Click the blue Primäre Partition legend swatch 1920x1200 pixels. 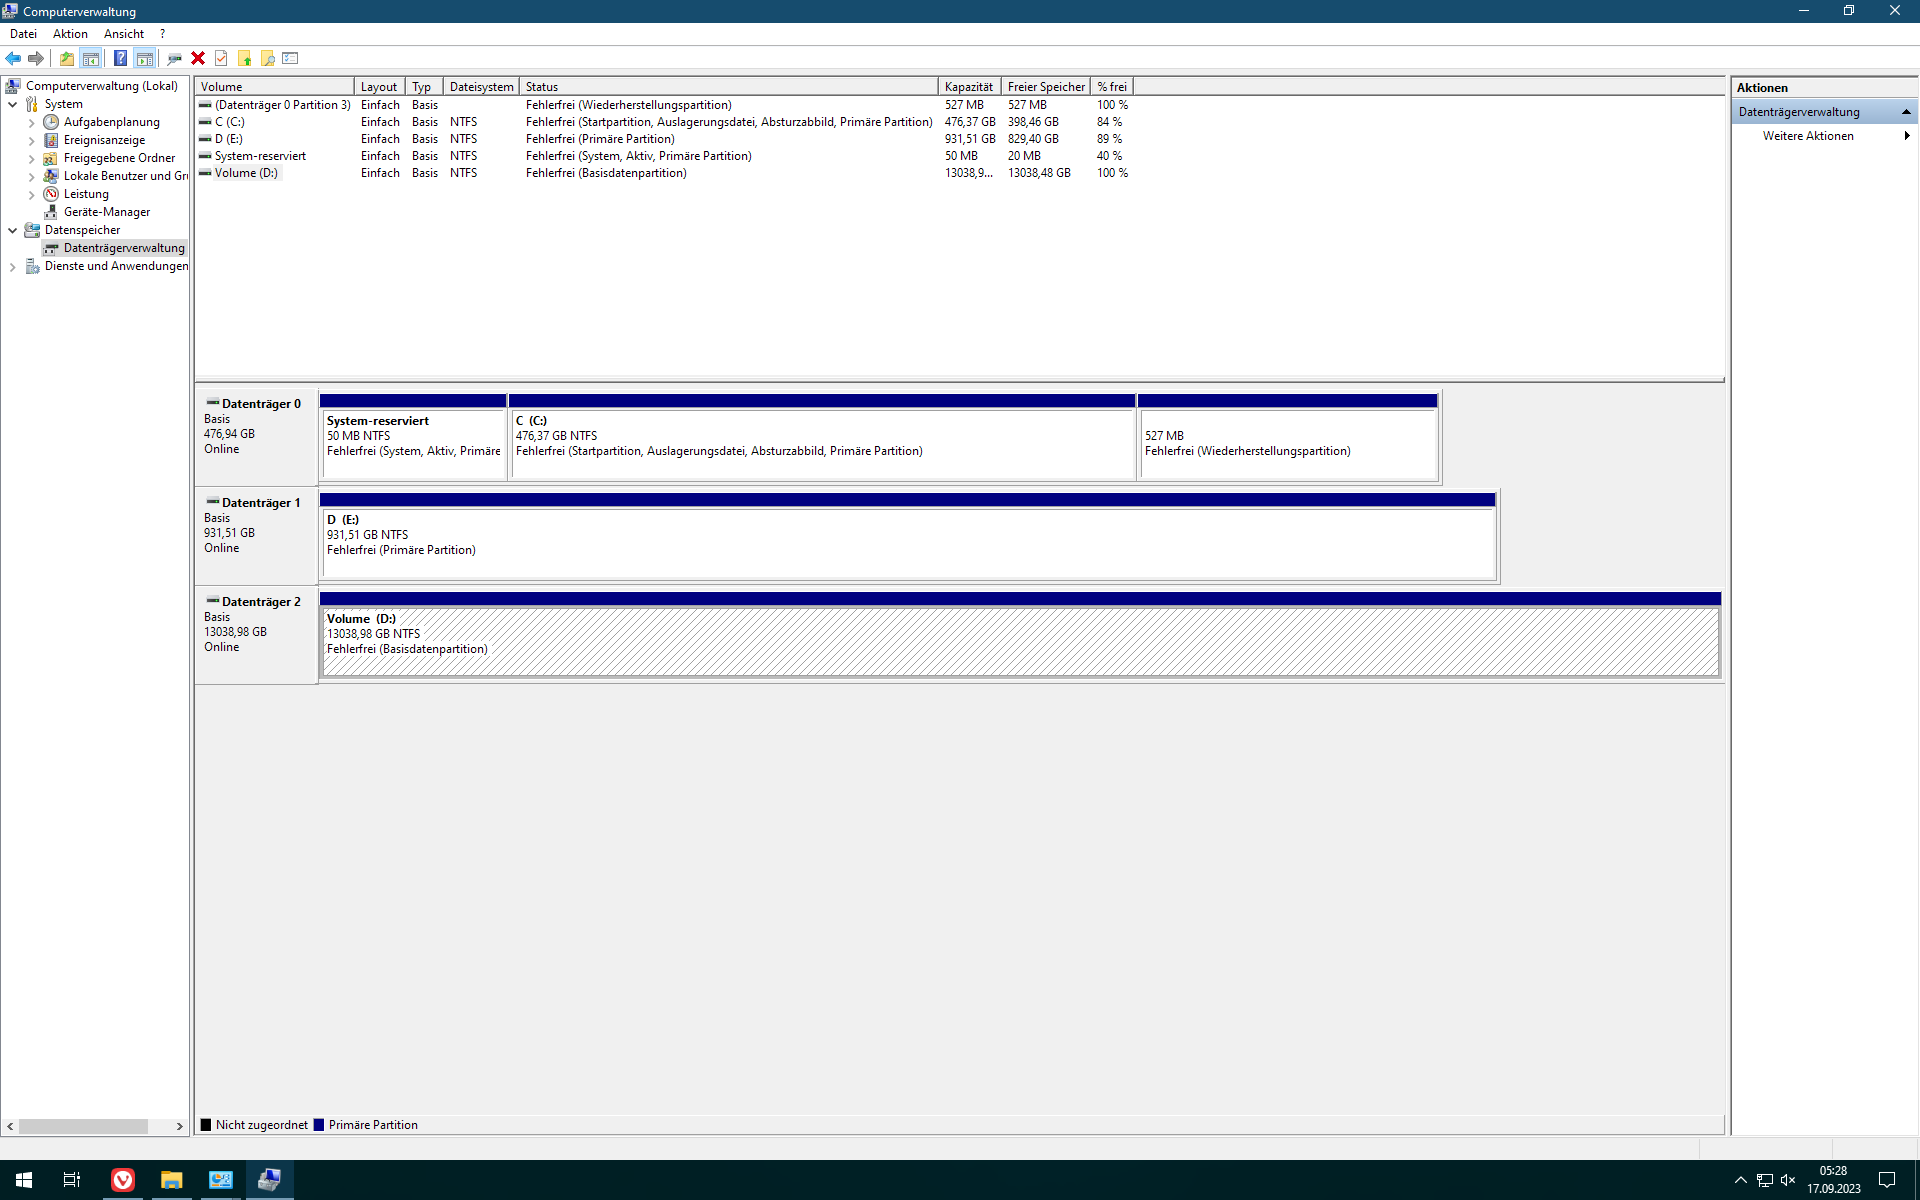click(319, 1125)
